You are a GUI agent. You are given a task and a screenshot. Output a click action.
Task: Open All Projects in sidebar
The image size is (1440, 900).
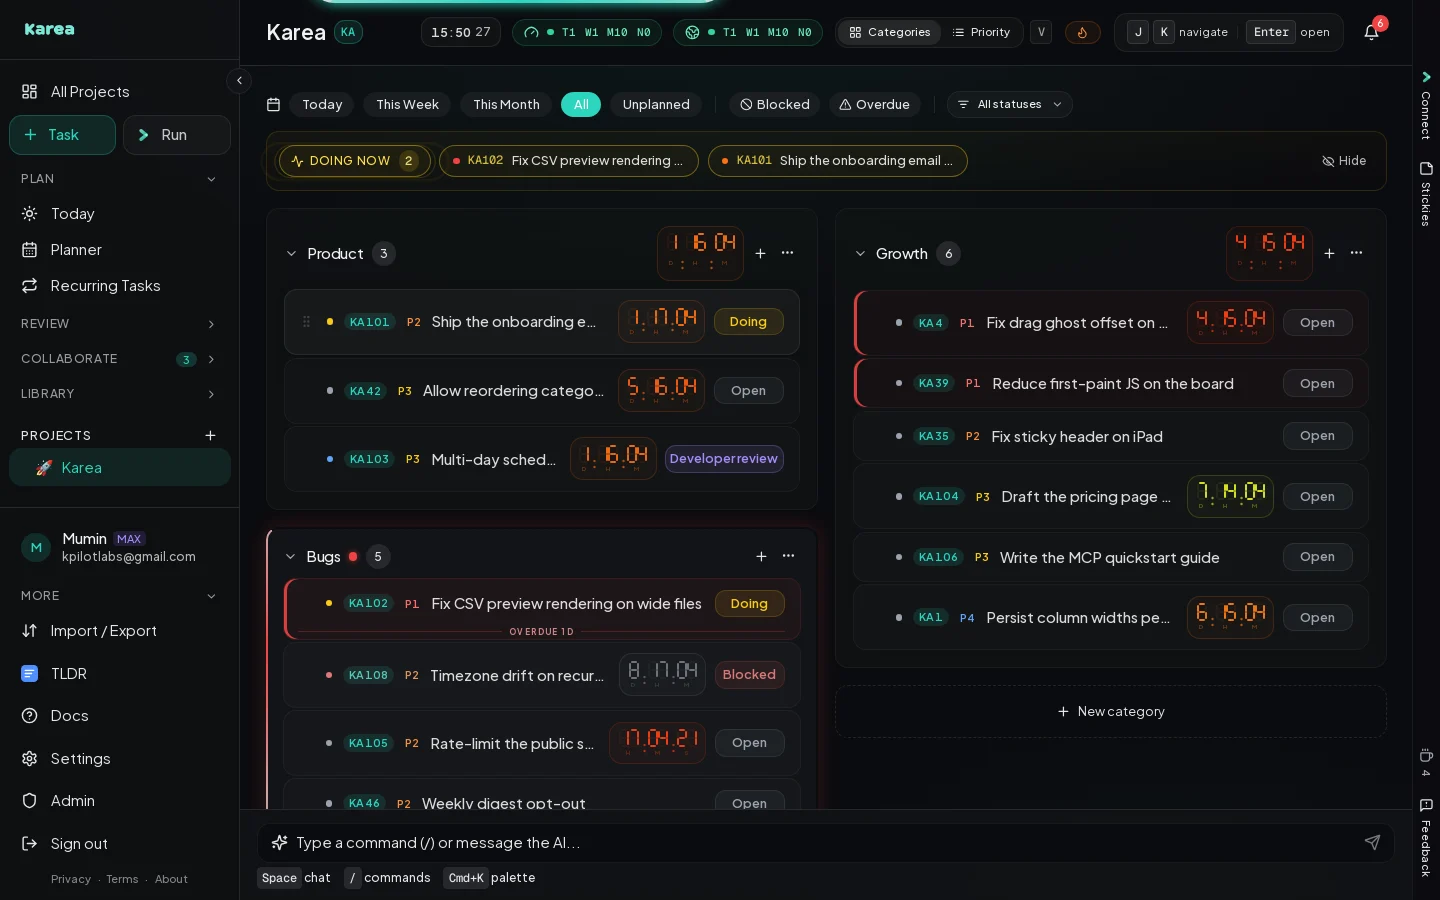tap(120, 92)
